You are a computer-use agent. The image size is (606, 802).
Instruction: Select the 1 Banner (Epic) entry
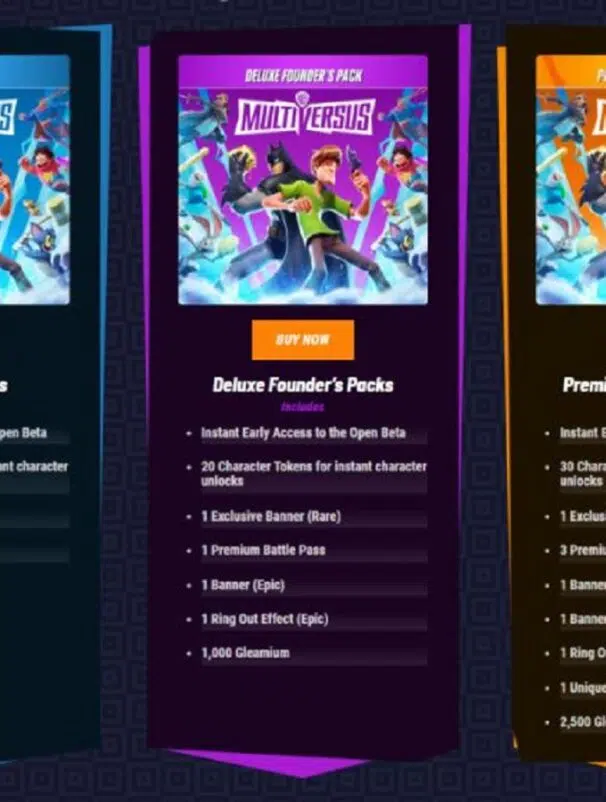[243, 585]
